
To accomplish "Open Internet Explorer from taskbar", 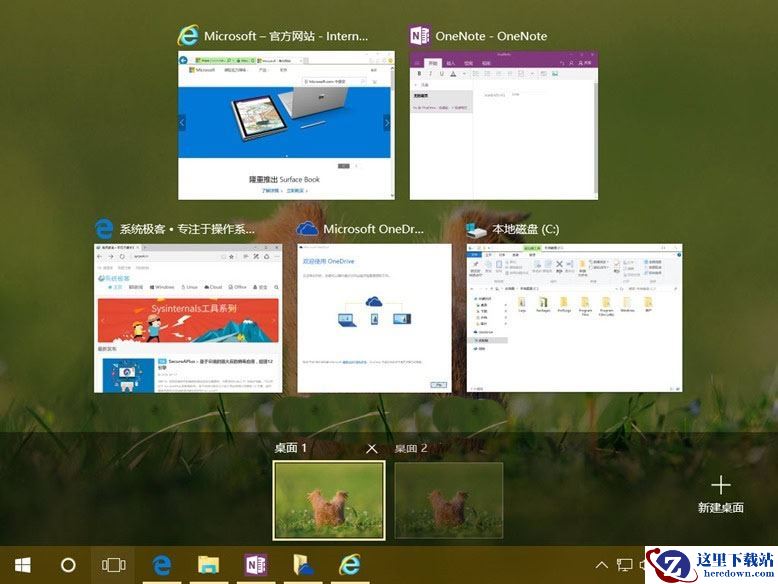I will [350, 565].
